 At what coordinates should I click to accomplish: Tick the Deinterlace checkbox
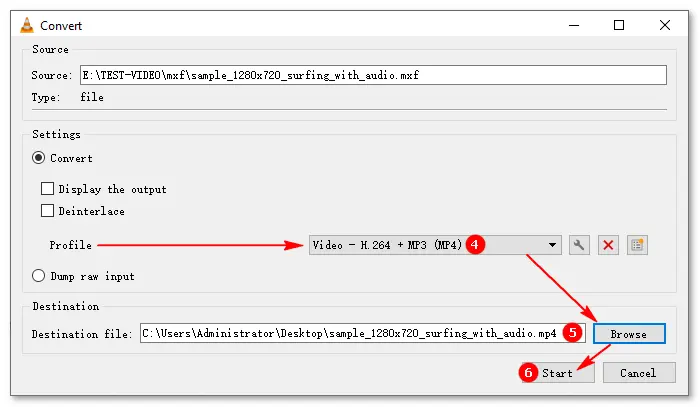(x=47, y=211)
